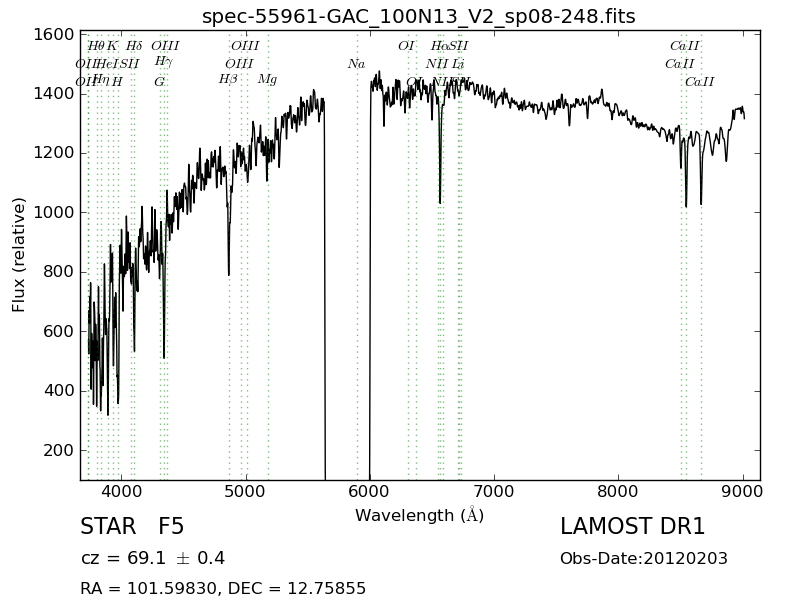The width and height of the screenshot is (800, 600).
Task: Select the 'F5' spectral type text
Action: (x=171, y=527)
